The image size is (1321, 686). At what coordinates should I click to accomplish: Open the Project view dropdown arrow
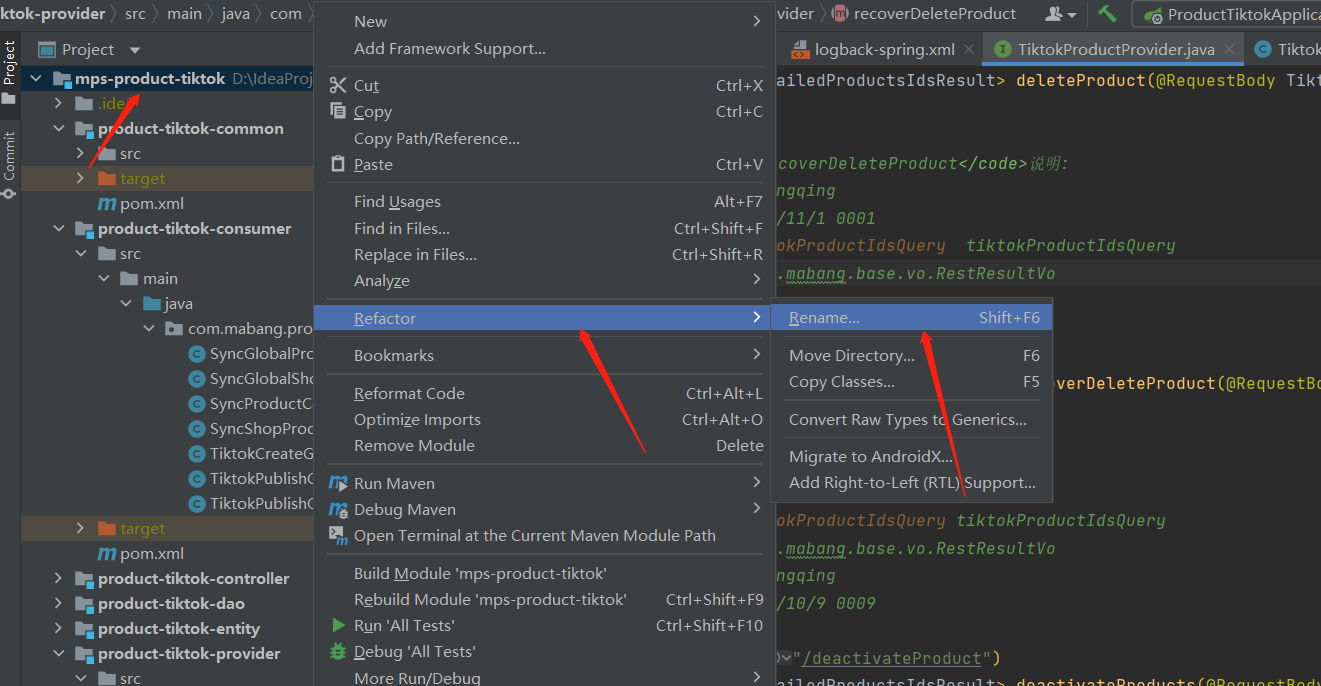(135, 50)
